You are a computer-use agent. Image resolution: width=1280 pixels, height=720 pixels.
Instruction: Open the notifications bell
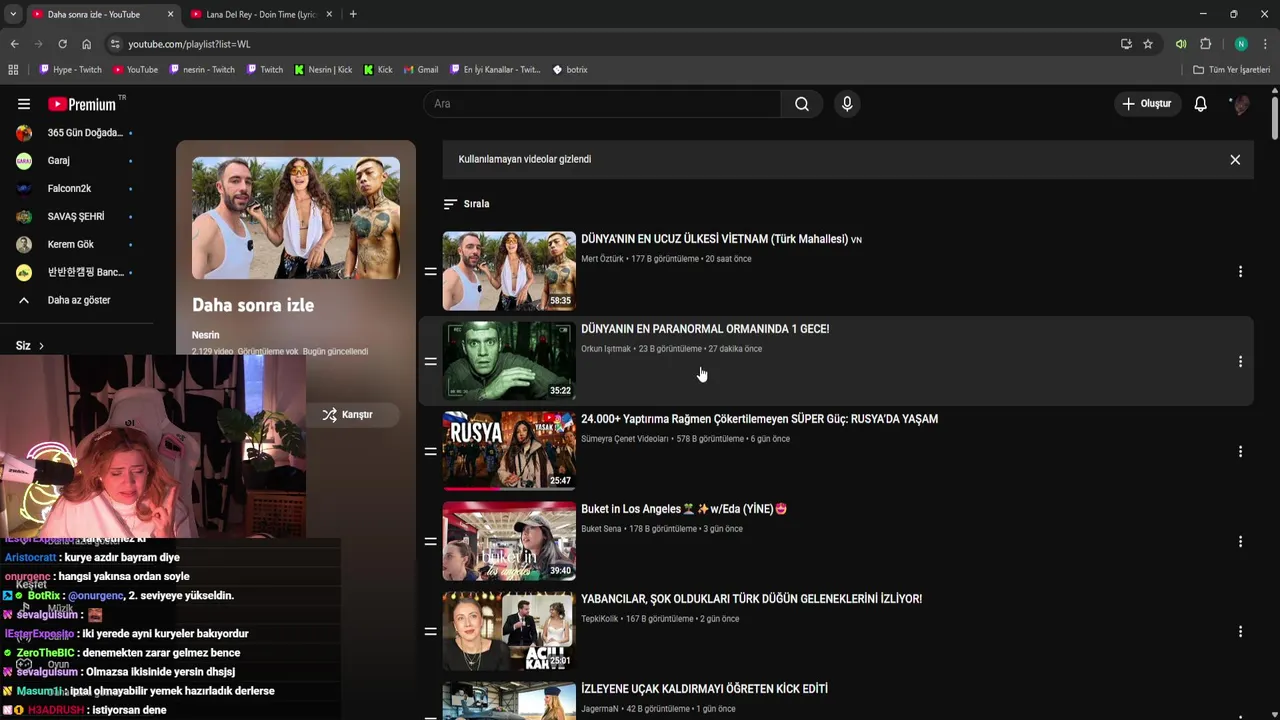(x=1201, y=104)
